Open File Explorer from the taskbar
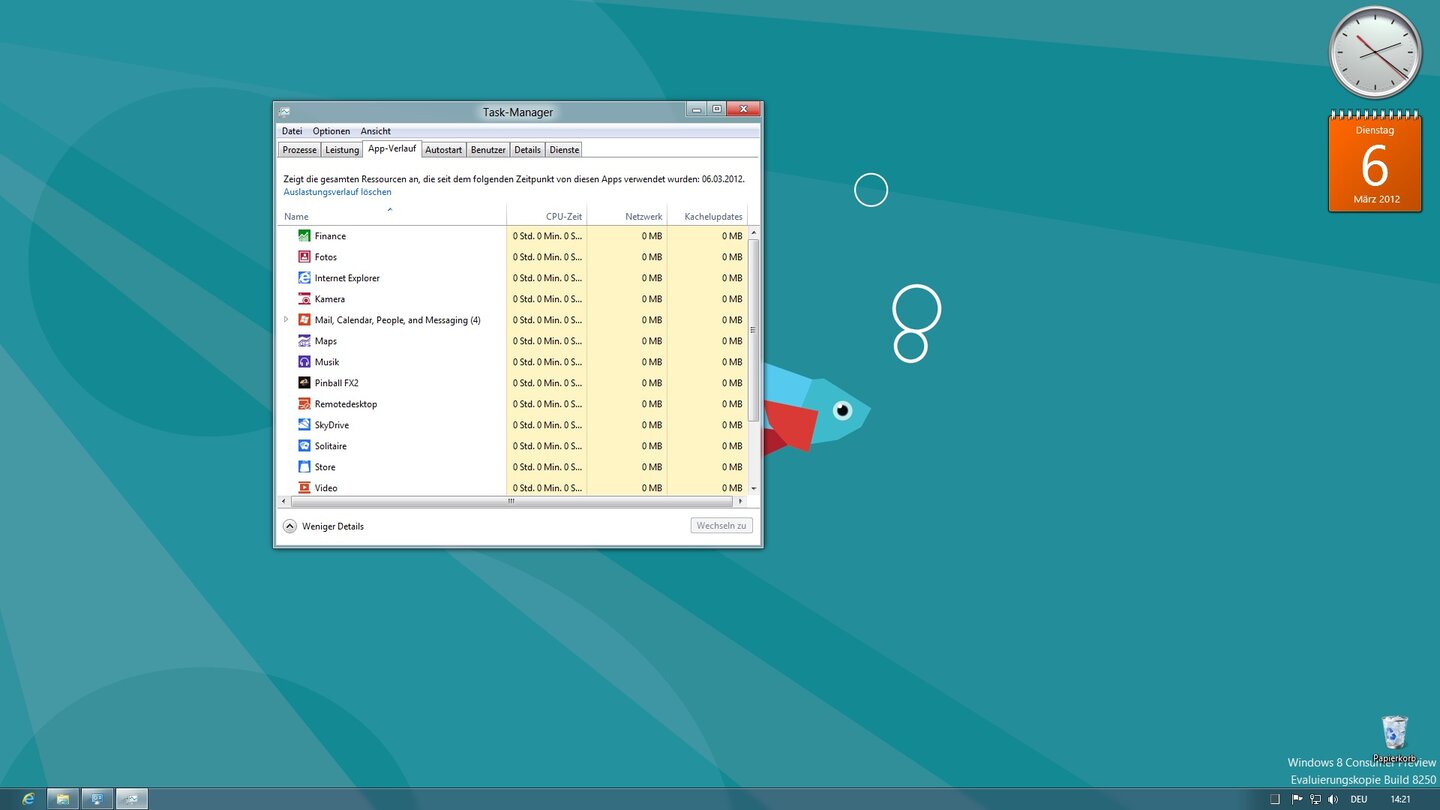The height and width of the screenshot is (810, 1440). pyautogui.click(x=63, y=799)
